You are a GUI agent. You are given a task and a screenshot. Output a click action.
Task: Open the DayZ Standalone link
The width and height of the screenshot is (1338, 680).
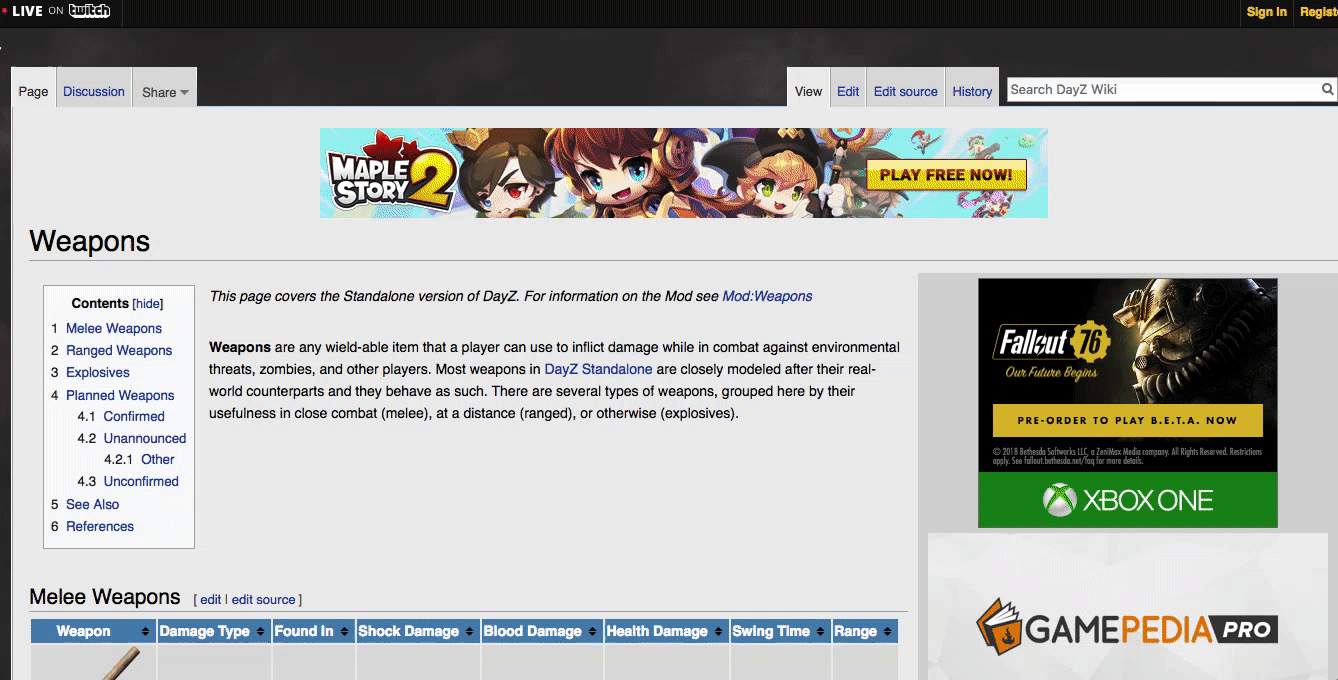click(598, 369)
